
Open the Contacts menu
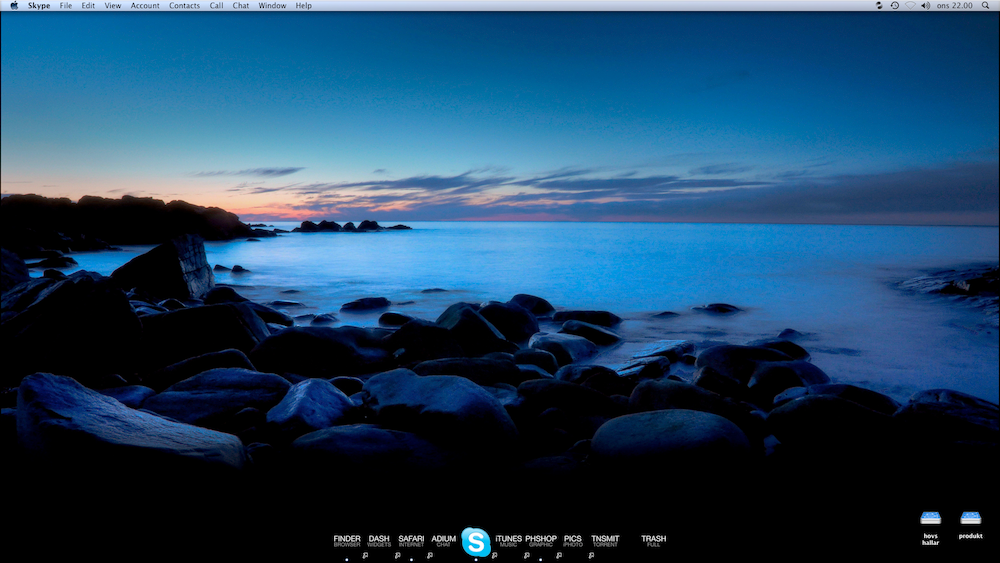pyautogui.click(x=184, y=6)
